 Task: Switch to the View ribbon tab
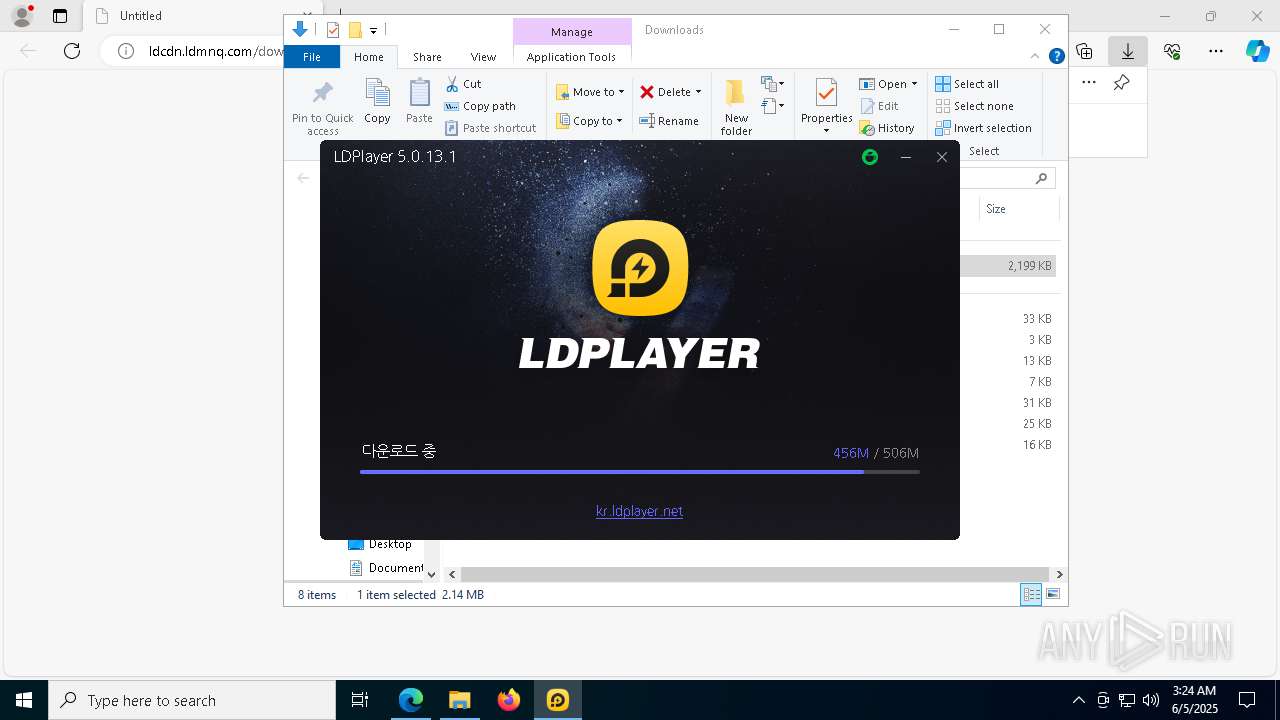[483, 57]
